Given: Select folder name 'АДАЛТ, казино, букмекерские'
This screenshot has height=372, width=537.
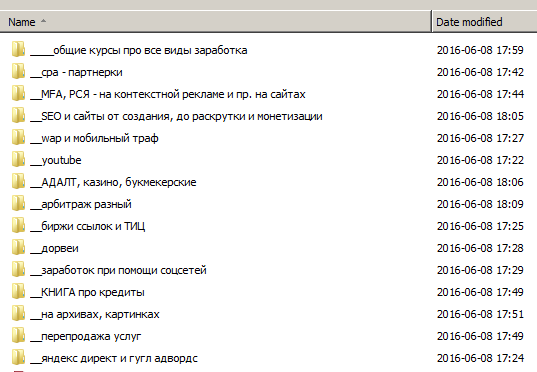Looking at the screenshot, I should 113,182.
